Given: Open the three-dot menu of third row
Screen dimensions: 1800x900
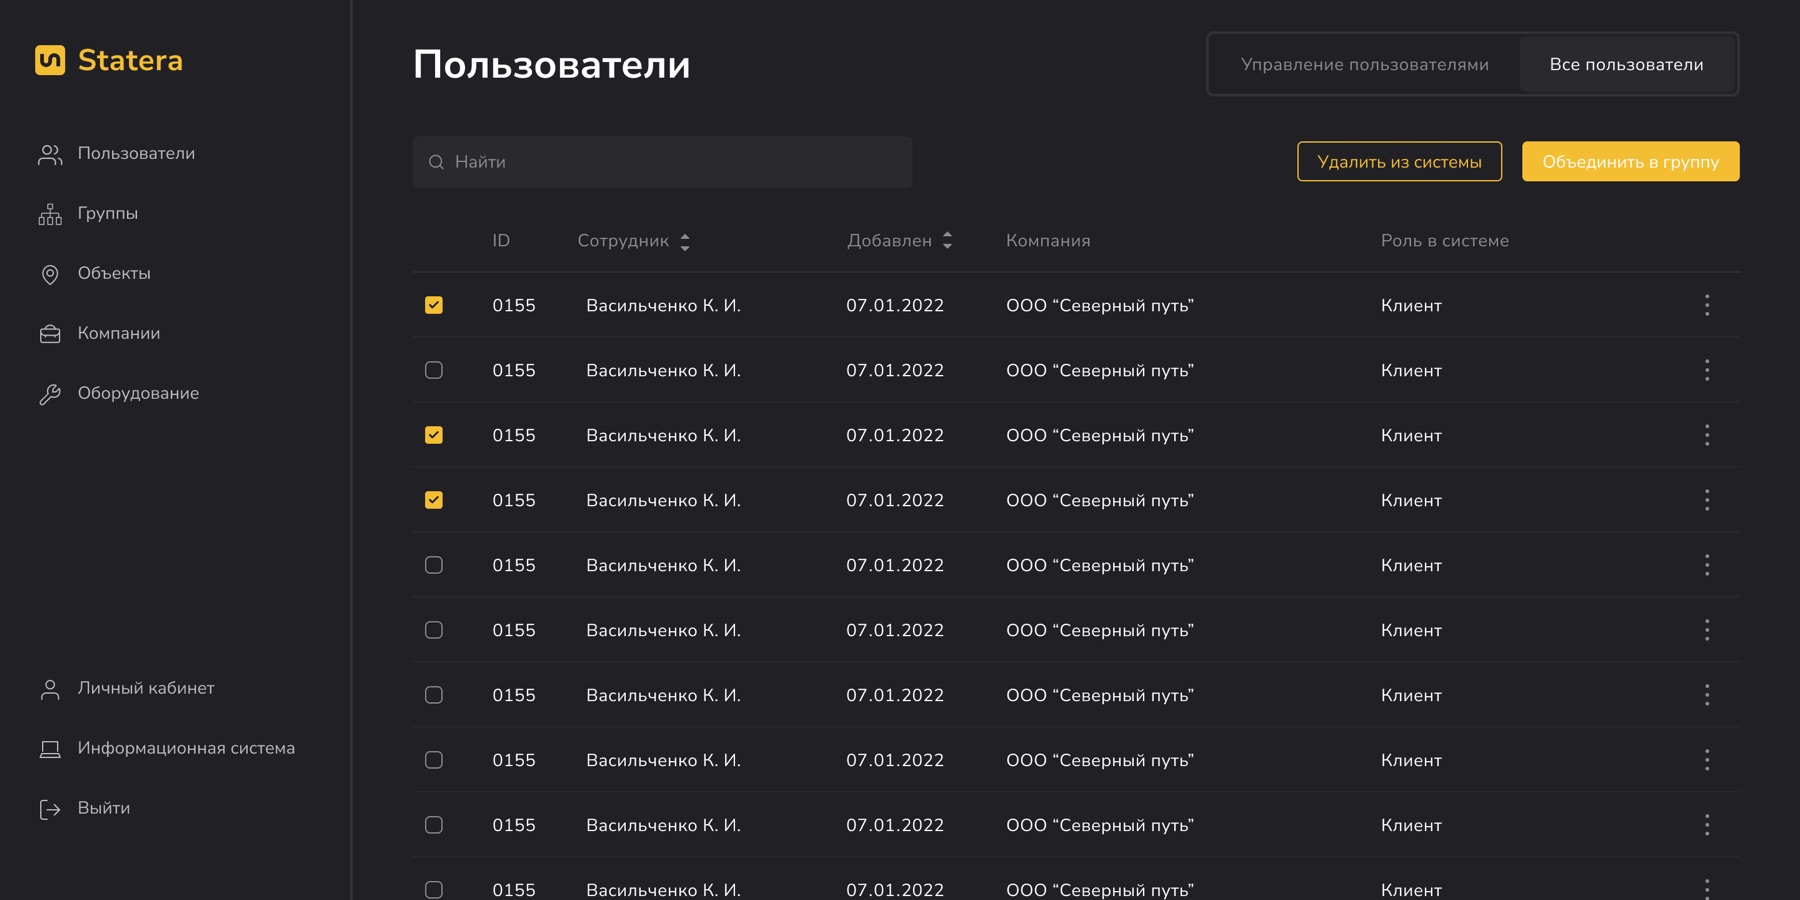Looking at the screenshot, I should 1707,435.
